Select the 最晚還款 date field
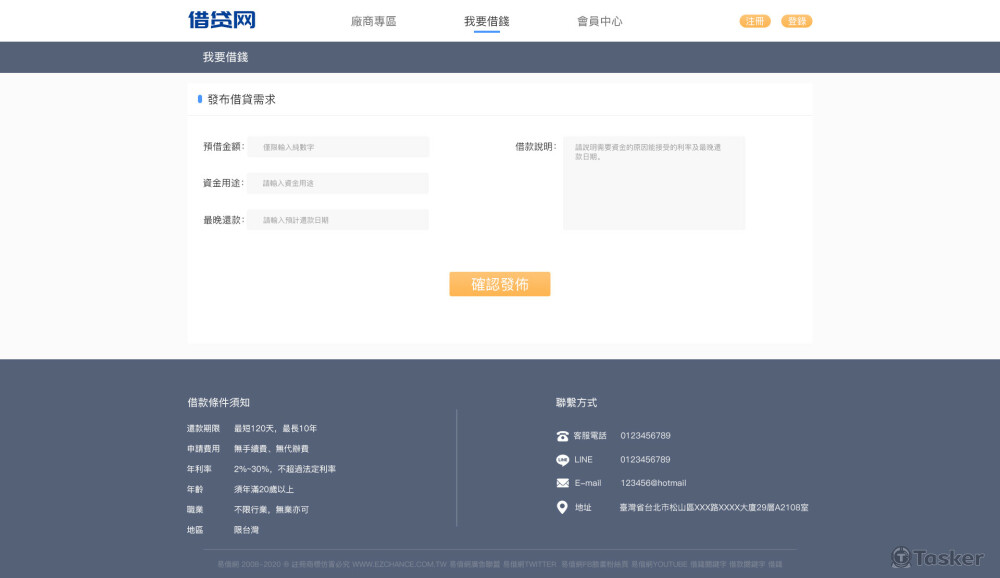Viewport: 1000px width, 578px height. point(338,220)
